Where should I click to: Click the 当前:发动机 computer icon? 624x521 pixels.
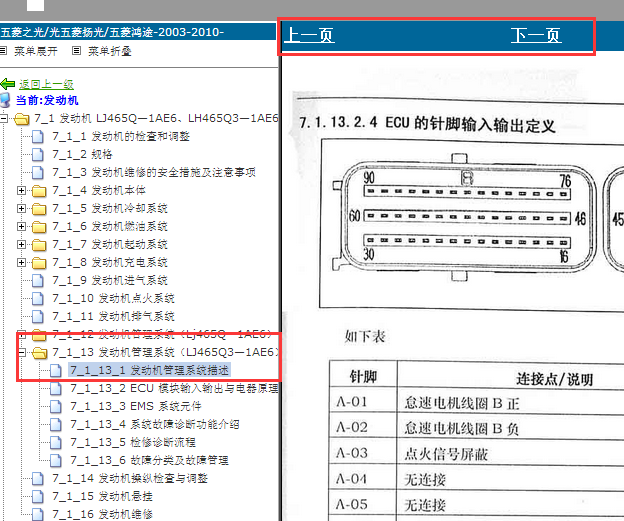[x=5, y=100]
